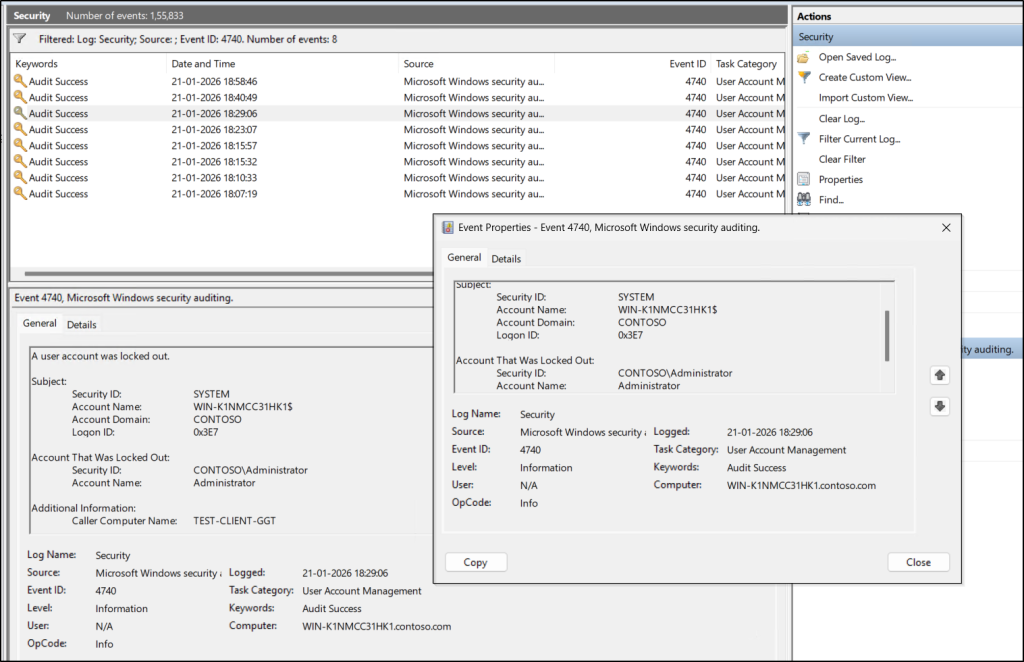This screenshot has height=662, width=1024.
Task: Open the General tab of Event Properties
Action: [464, 258]
